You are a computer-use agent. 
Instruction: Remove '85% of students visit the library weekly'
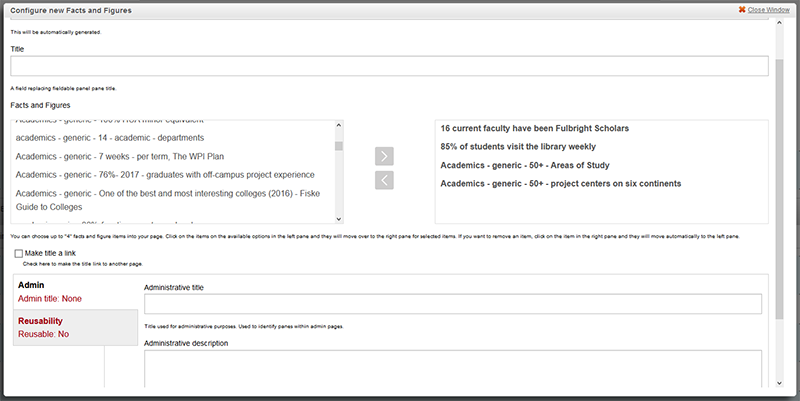[525, 147]
